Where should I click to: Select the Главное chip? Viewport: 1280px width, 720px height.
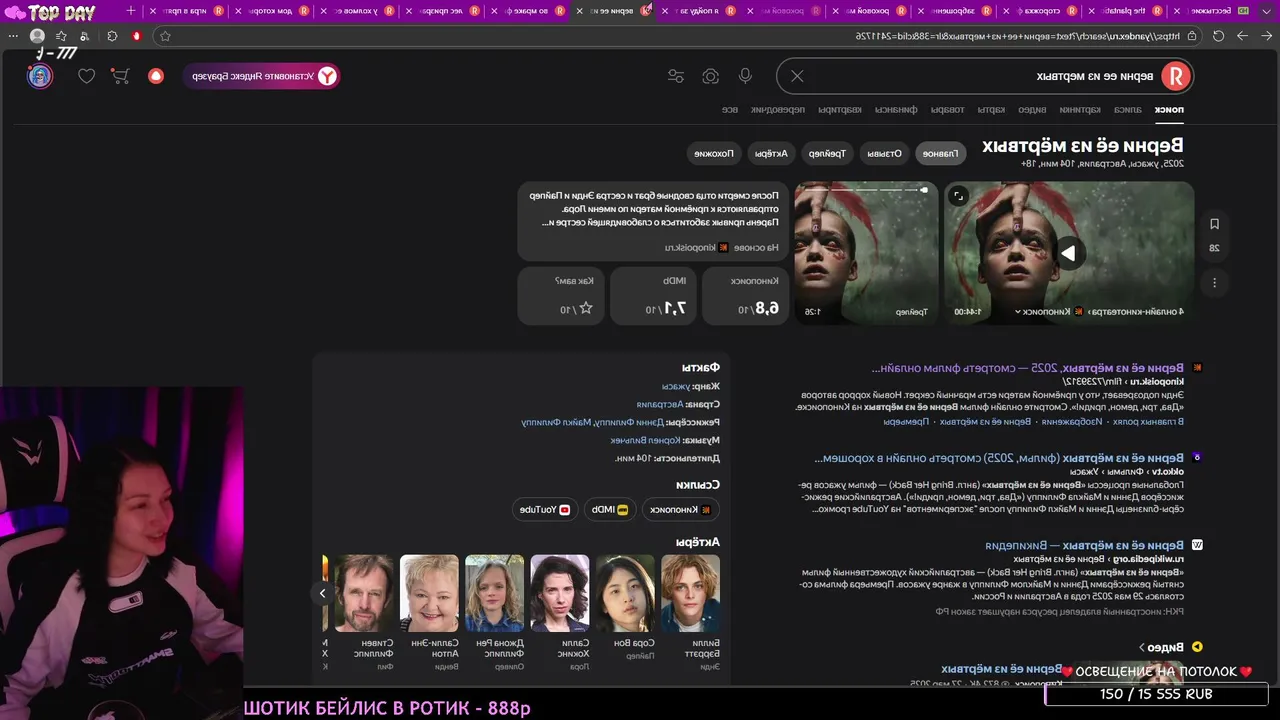(x=940, y=153)
